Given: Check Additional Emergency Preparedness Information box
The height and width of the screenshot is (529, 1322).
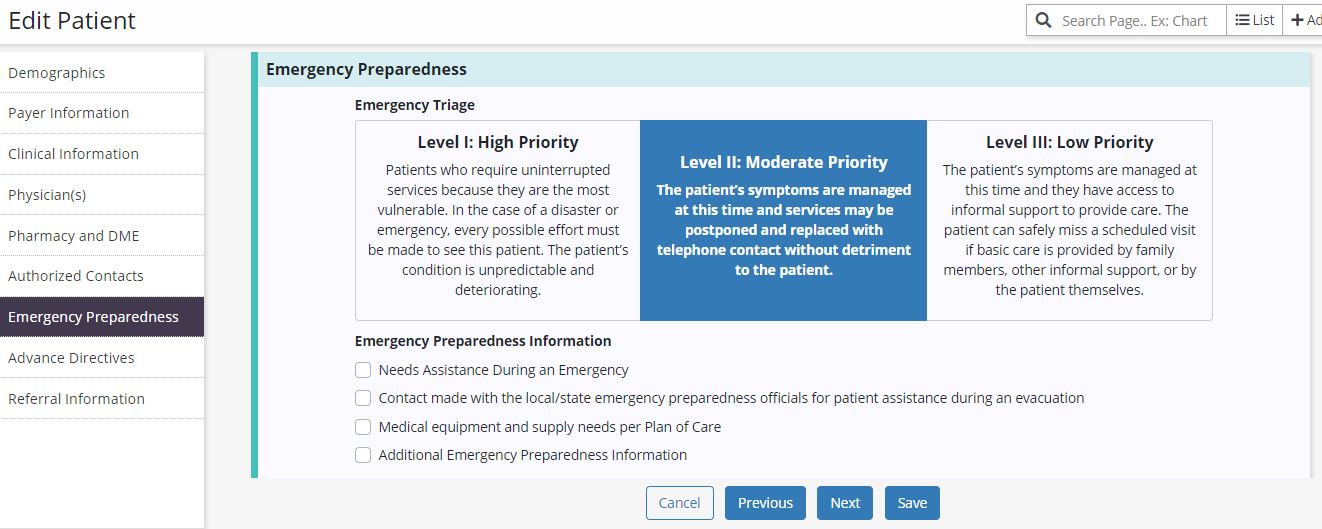Looking at the screenshot, I should [x=363, y=455].
